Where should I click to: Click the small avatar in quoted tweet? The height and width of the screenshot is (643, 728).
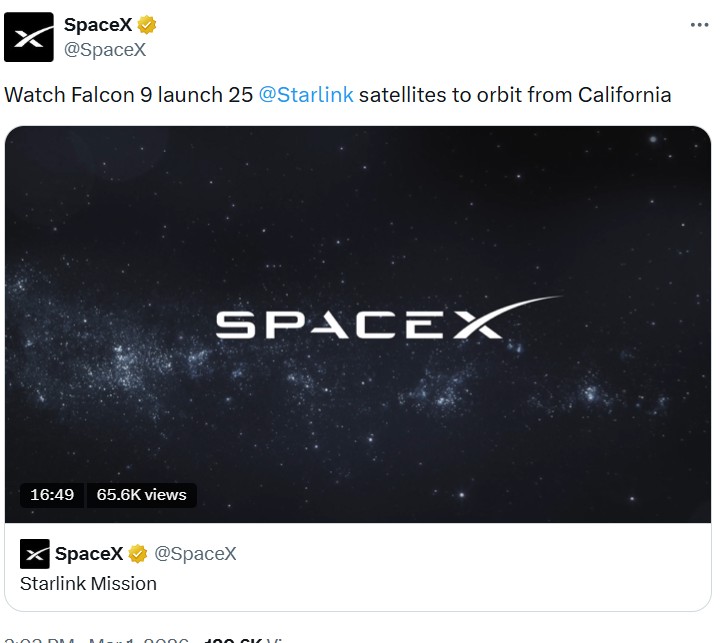(35, 553)
